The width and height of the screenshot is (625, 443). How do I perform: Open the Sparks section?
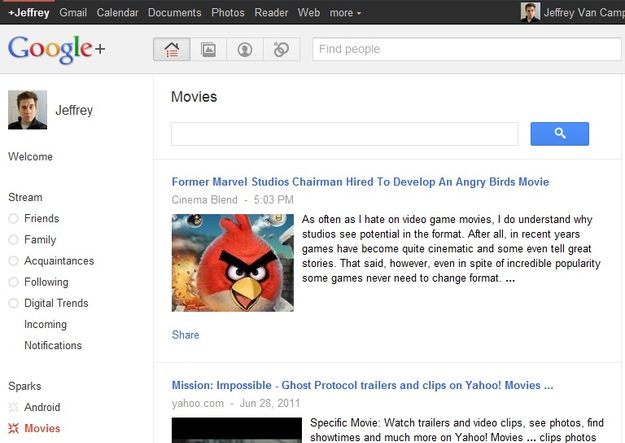pyautogui.click(x=25, y=386)
